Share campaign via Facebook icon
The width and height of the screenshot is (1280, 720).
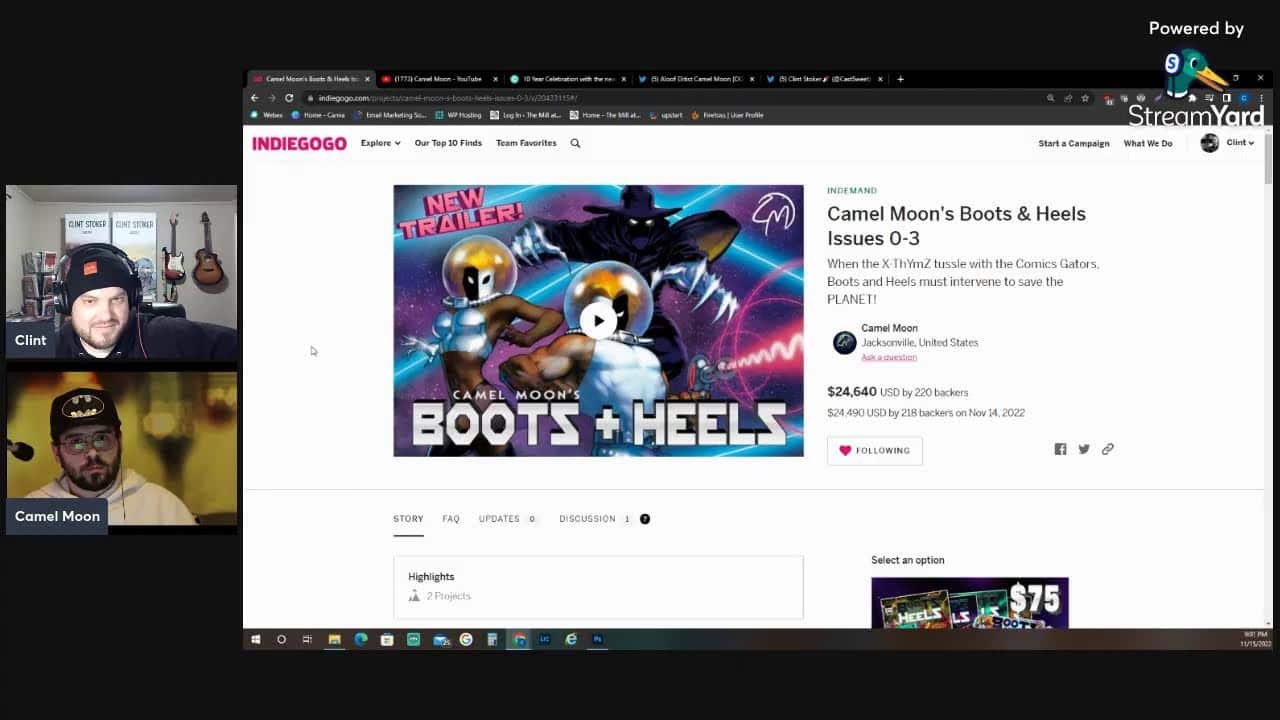(1060, 449)
